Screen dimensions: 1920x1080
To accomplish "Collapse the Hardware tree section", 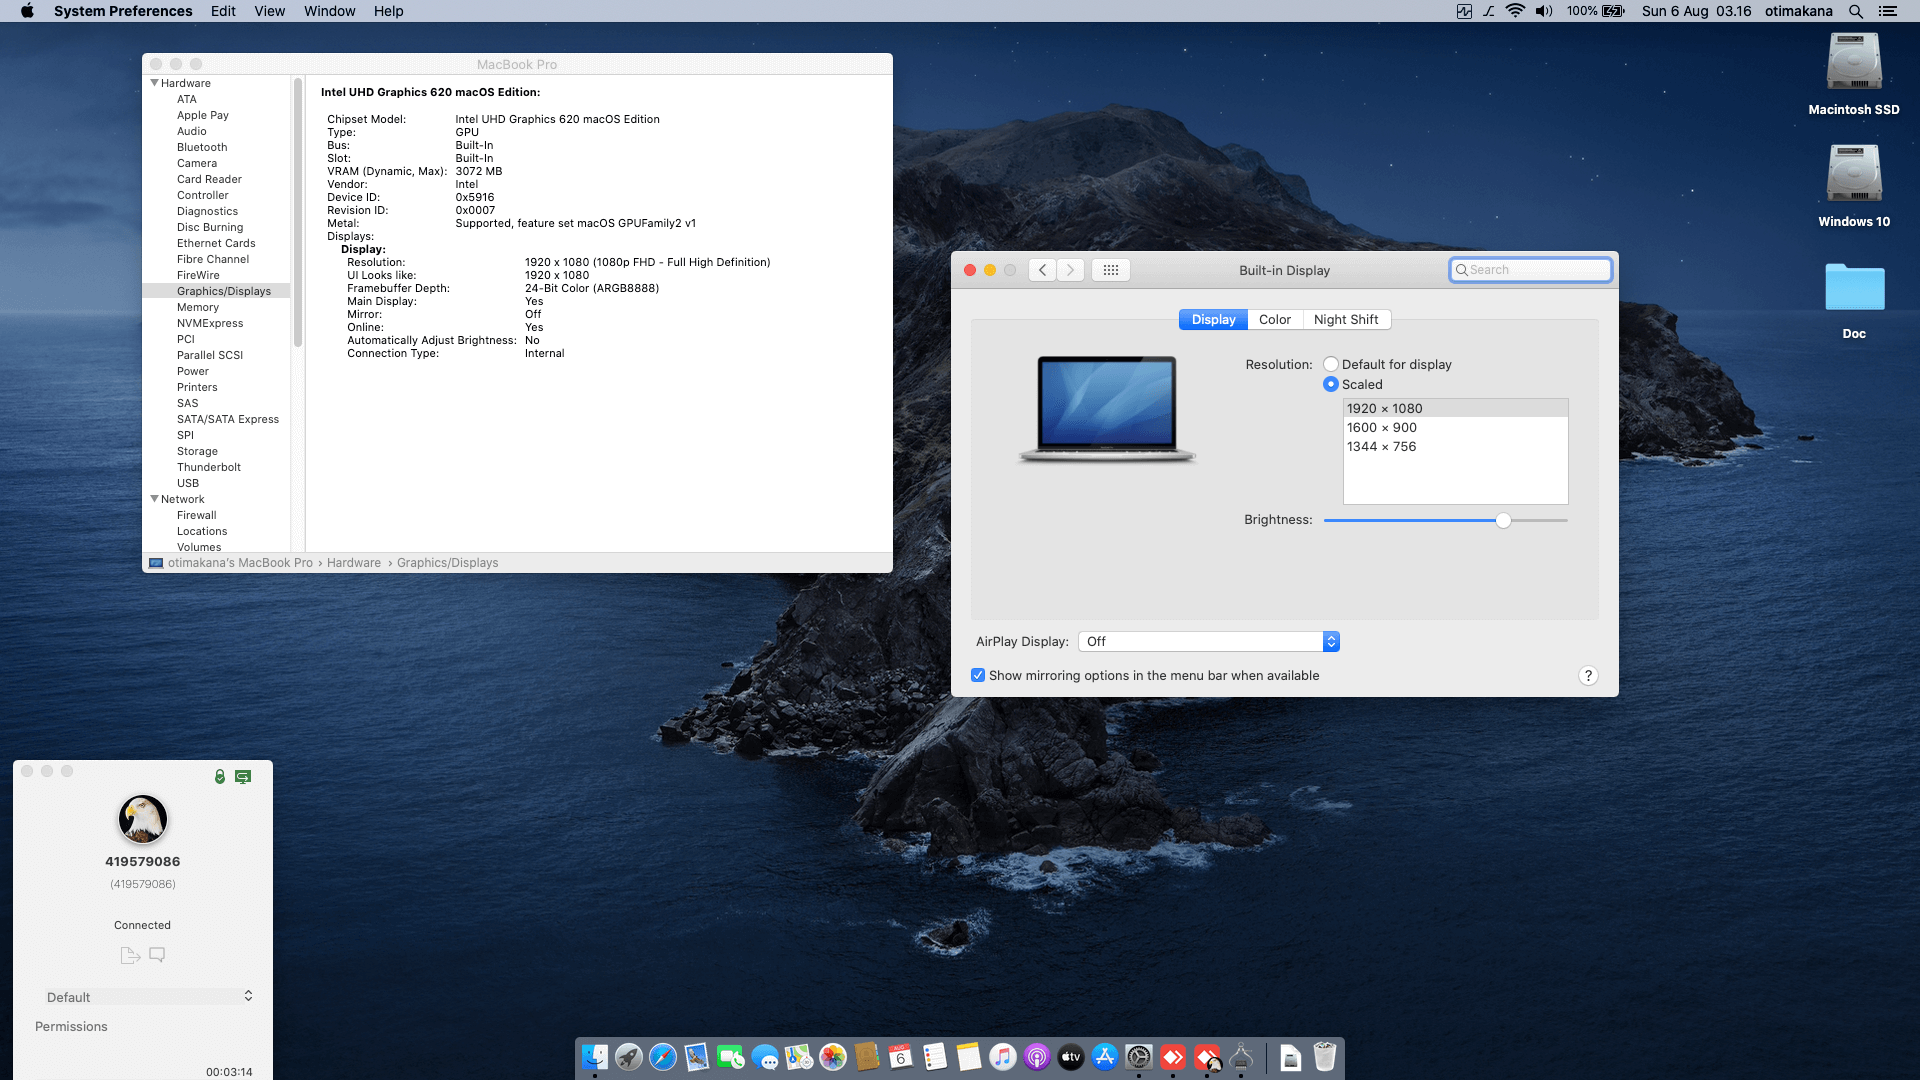I will click(155, 83).
